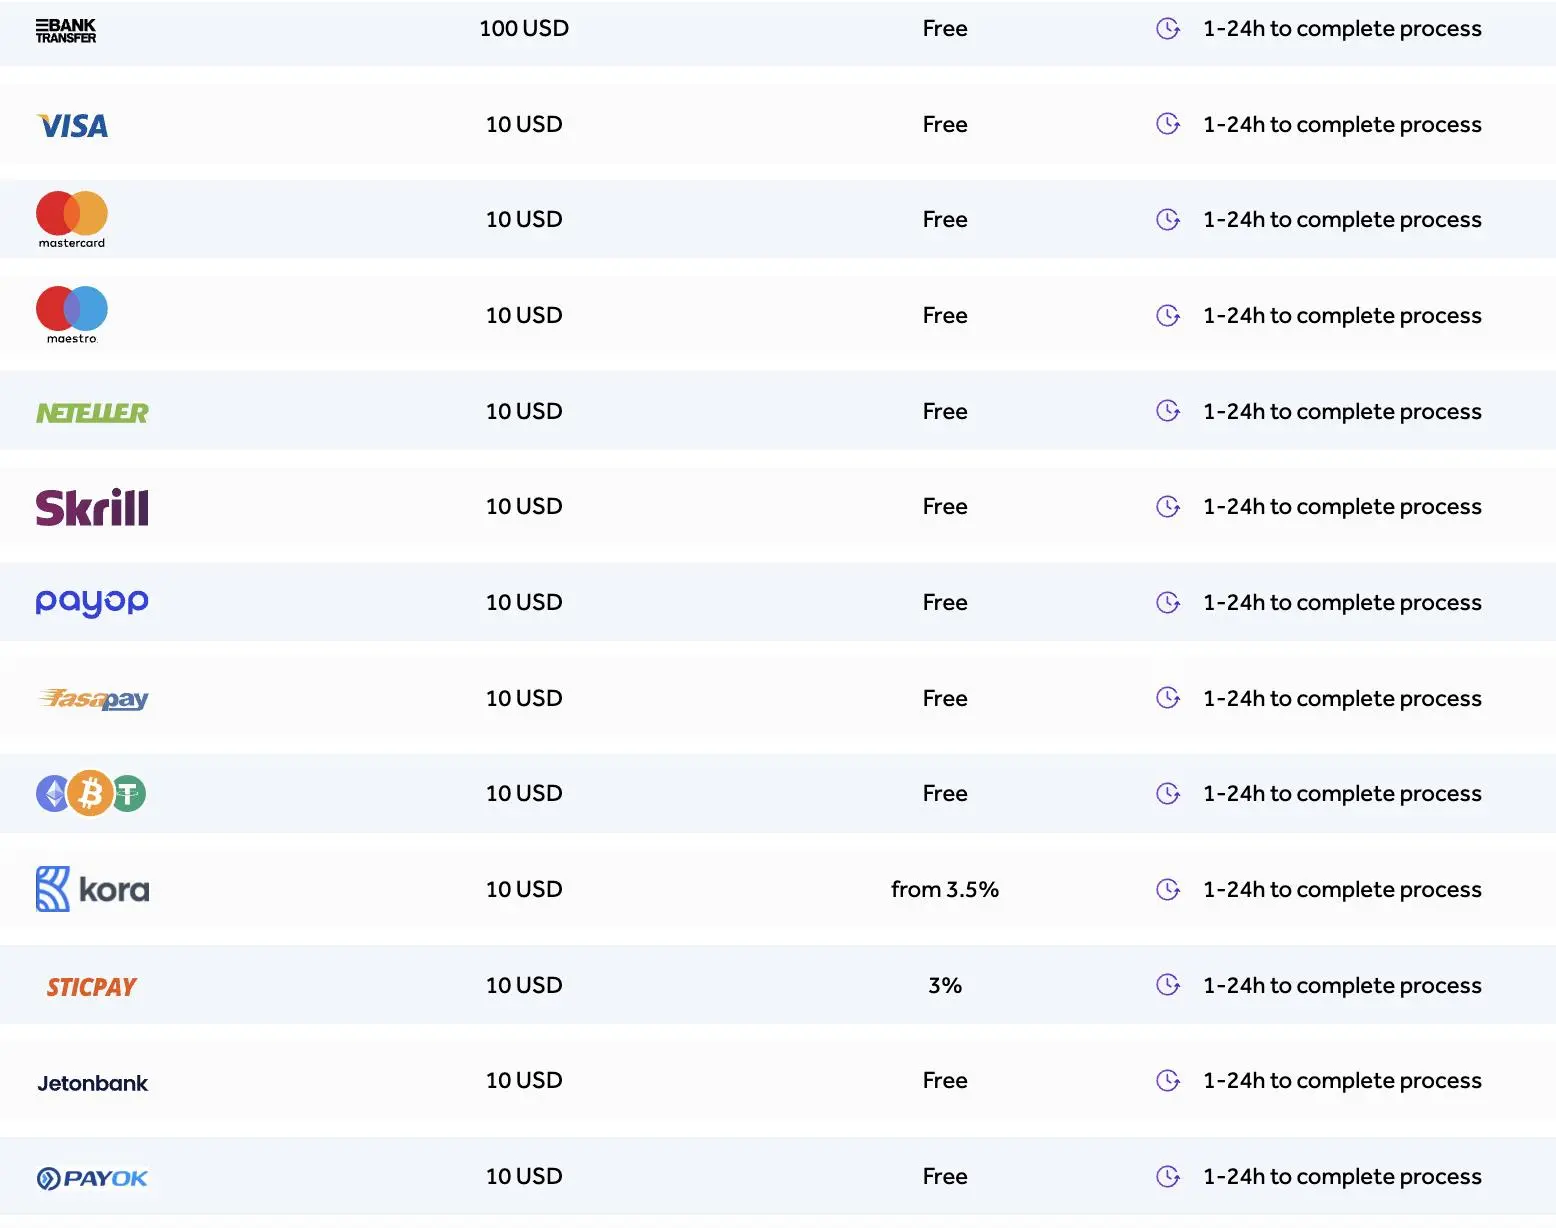Click the clock icon in the Payop row
This screenshot has width=1556, height=1228.
pyautogui.click(x=1168, y=602)
